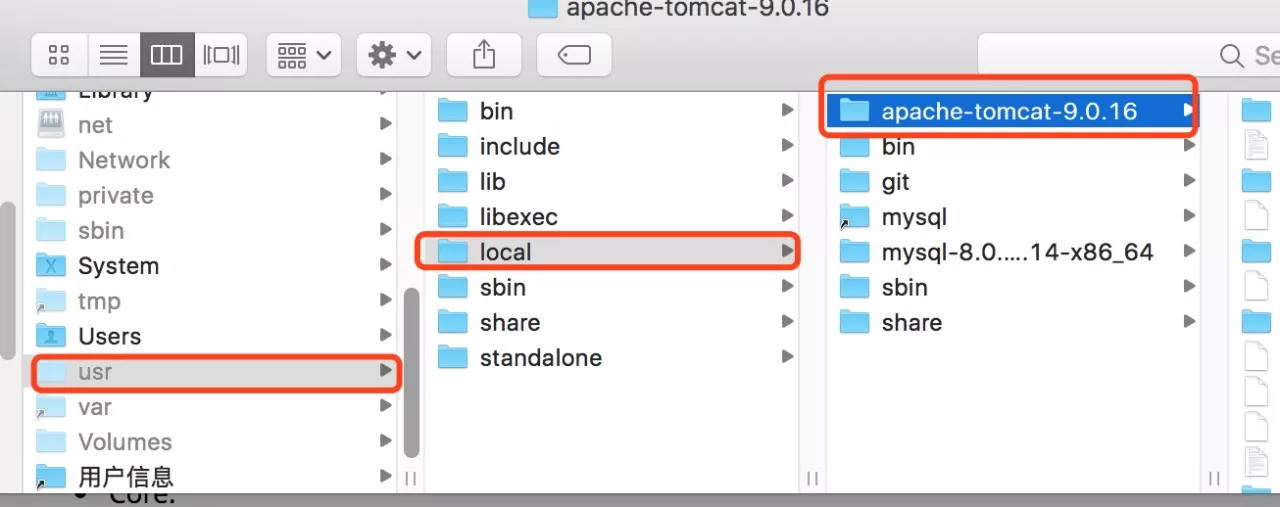Select the 用户信息 folder
This screenshot has width=1280, height=507.
point(211,477)
